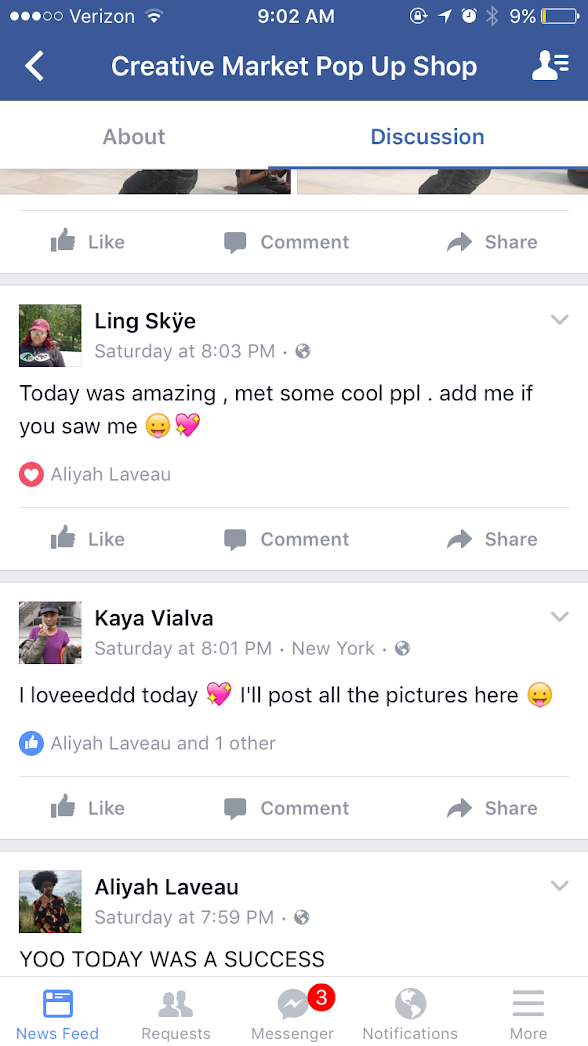Expand options chevron on Ling Skÿe's post
The height and width of the screenshot is (1046, 588).
click(559, 320)
